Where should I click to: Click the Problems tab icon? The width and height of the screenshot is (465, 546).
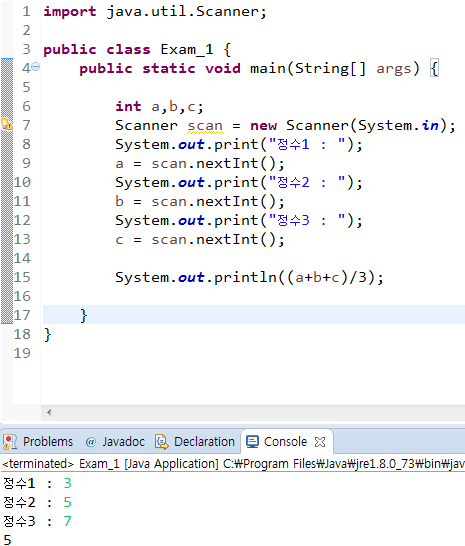click(x=10, y=442)
